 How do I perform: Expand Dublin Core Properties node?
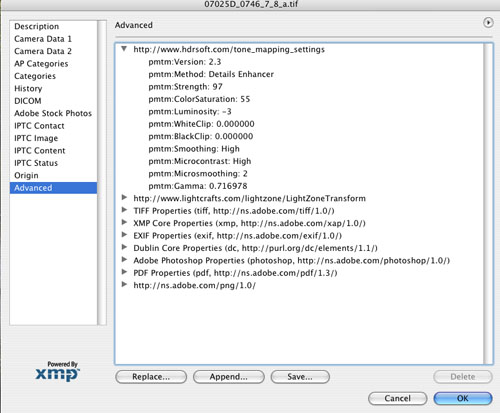coord(124,247)
